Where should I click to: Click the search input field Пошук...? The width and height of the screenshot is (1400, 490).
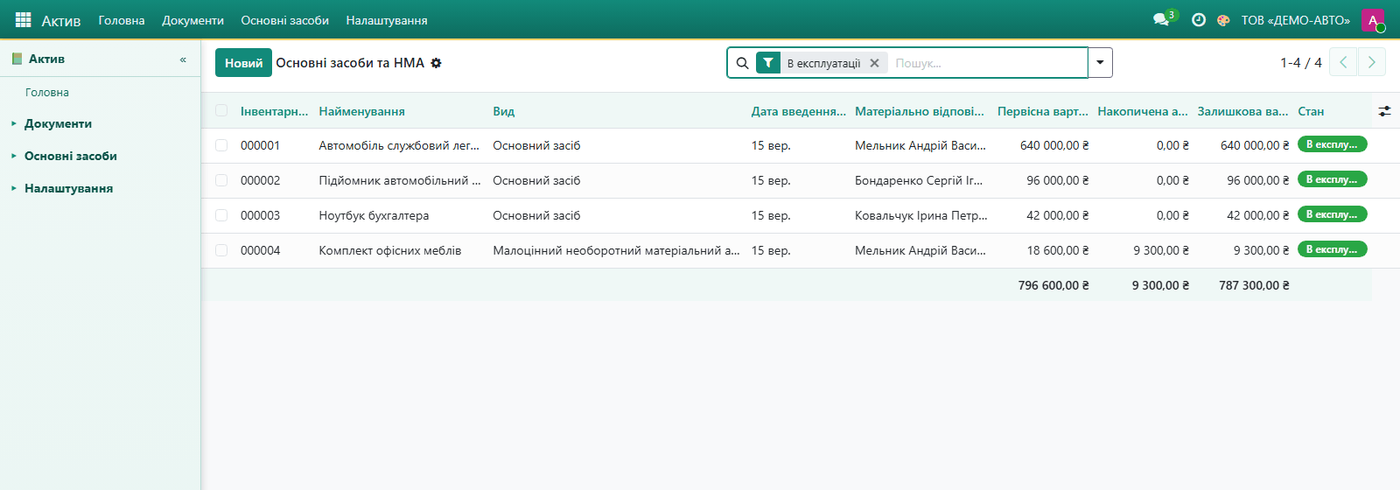988,63
